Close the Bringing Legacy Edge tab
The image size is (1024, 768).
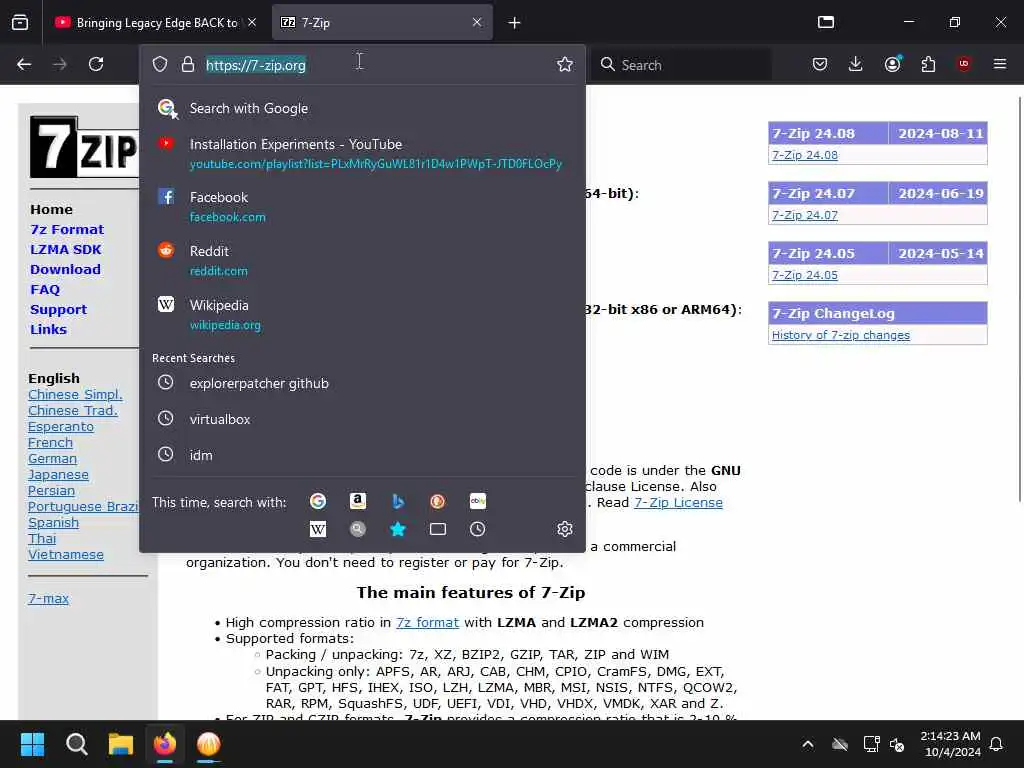click(252, 22)
